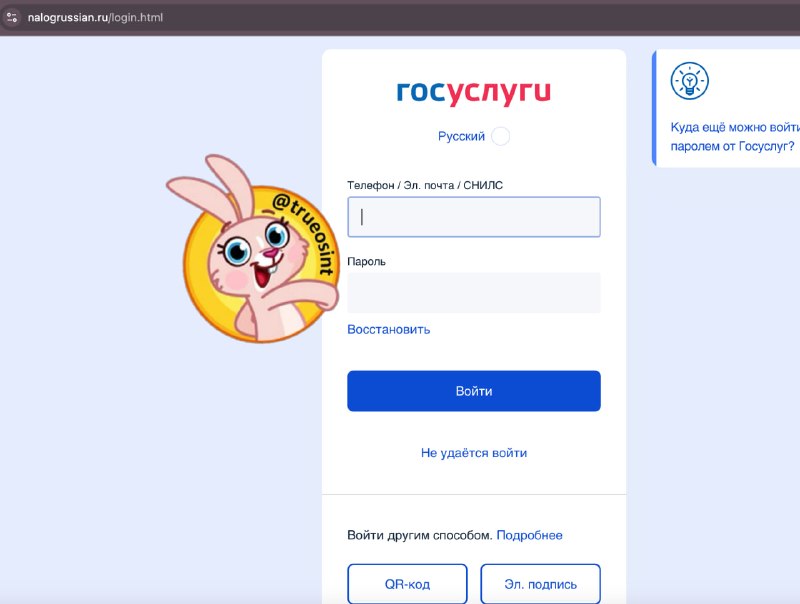
Task: Click the Восстановить link
Action: coord(388,330)
